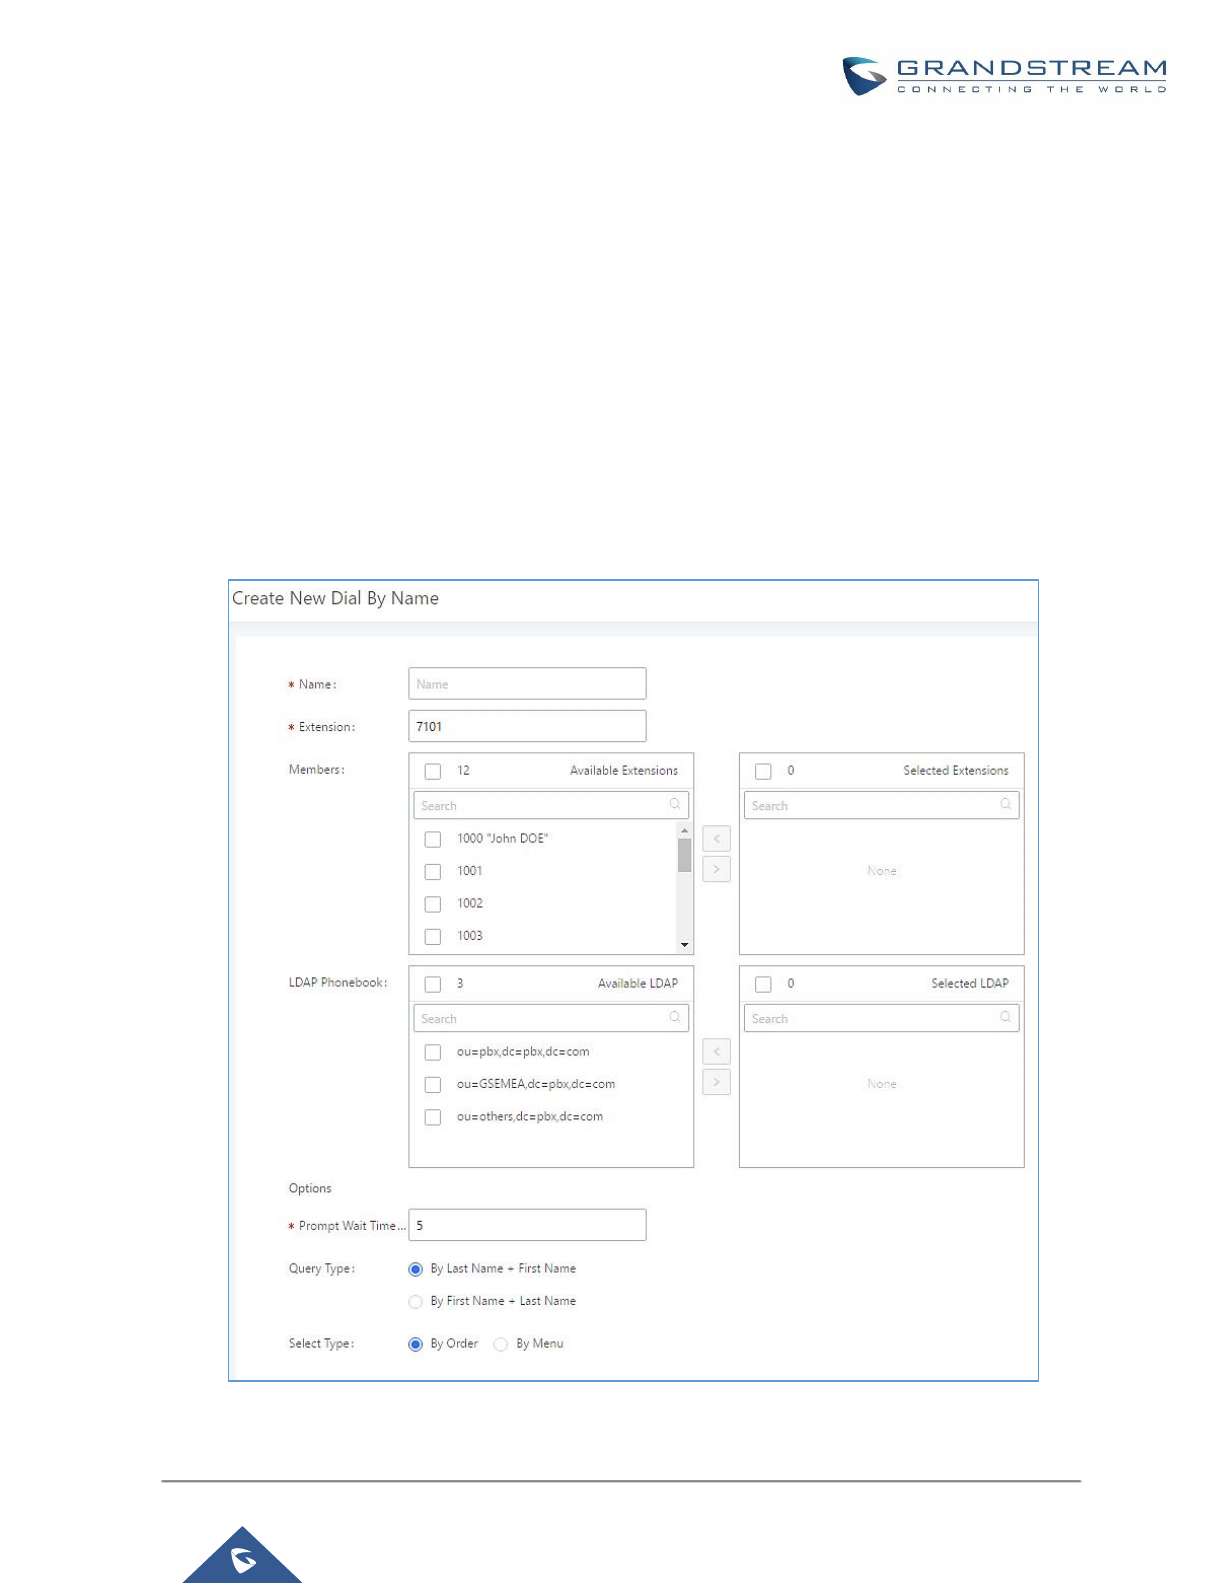Image resolution: width=1224 pixels, height=1584 pixels.
Task: Click the Selected LDAP search magnifier icon
Action: pos(1006,1017)
